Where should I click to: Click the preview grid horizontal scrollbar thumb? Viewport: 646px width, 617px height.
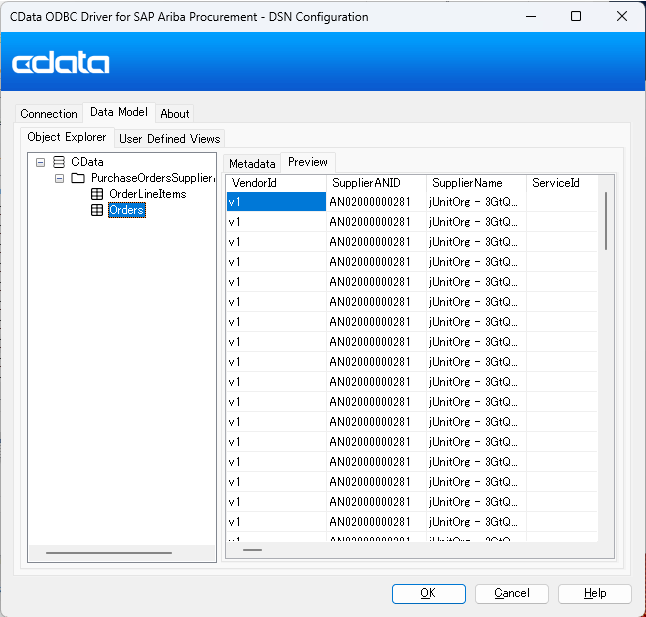(253, 550)
